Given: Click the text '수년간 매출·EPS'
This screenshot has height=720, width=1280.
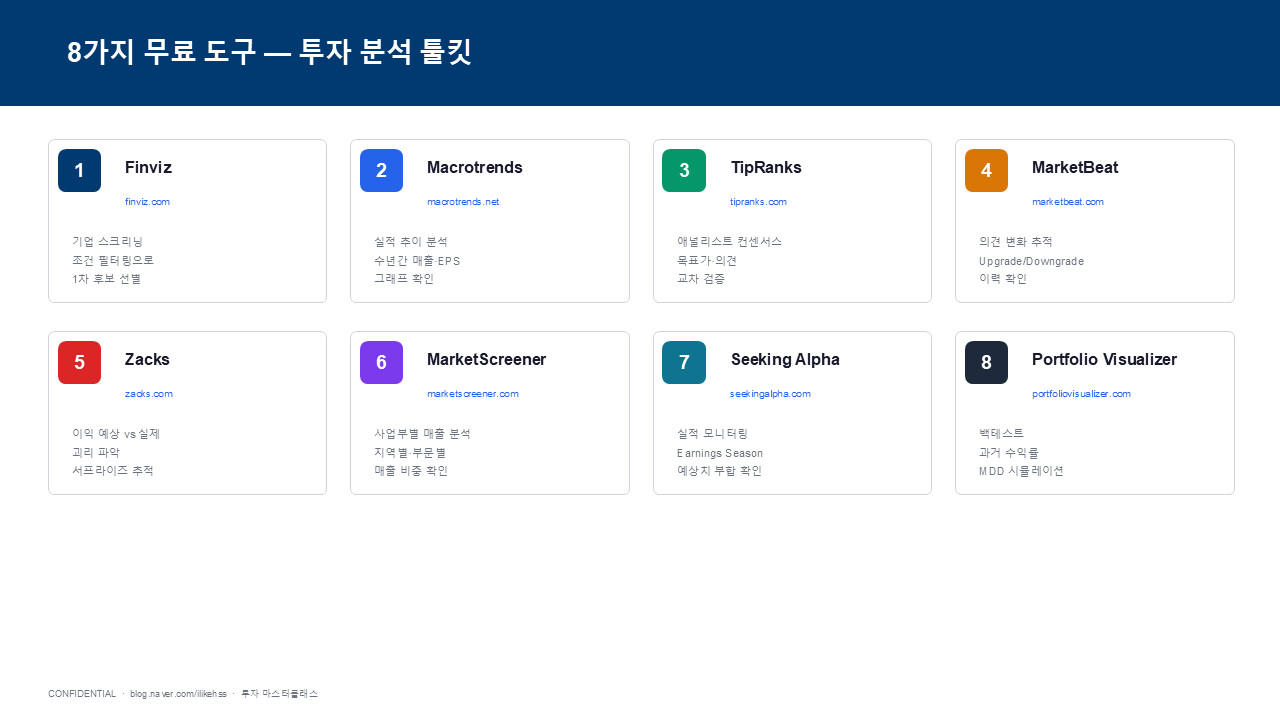Looking at the screenshot, I should [417, 260].
